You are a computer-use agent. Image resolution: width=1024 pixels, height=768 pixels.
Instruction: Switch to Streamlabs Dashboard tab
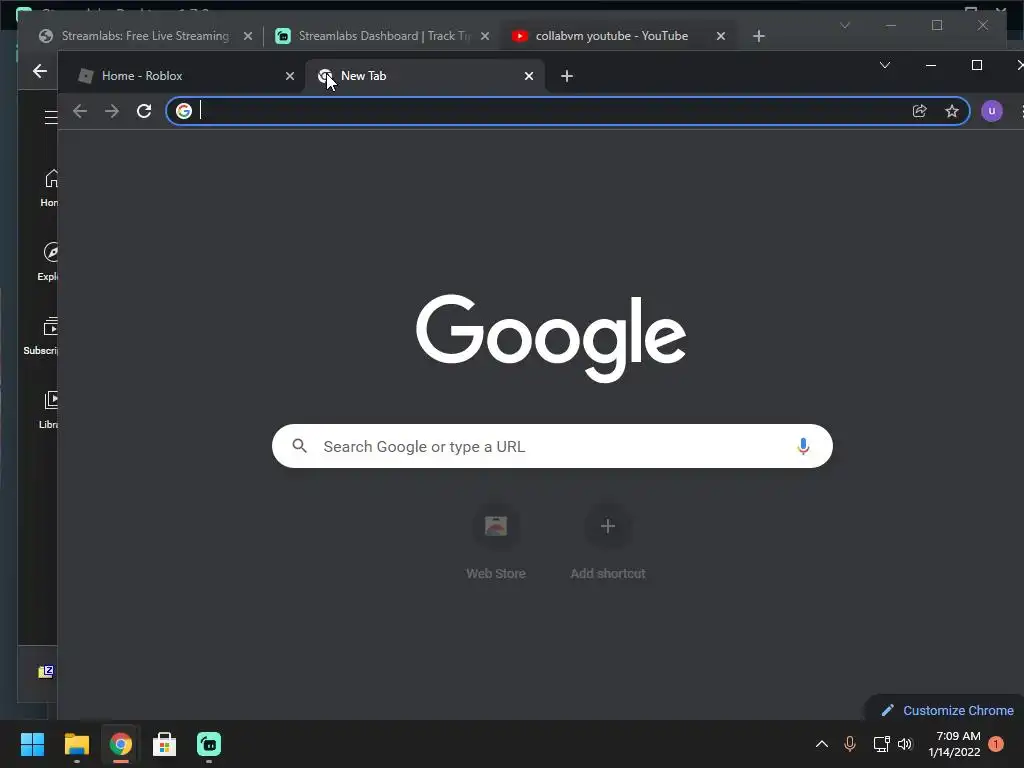coord(384,36)
